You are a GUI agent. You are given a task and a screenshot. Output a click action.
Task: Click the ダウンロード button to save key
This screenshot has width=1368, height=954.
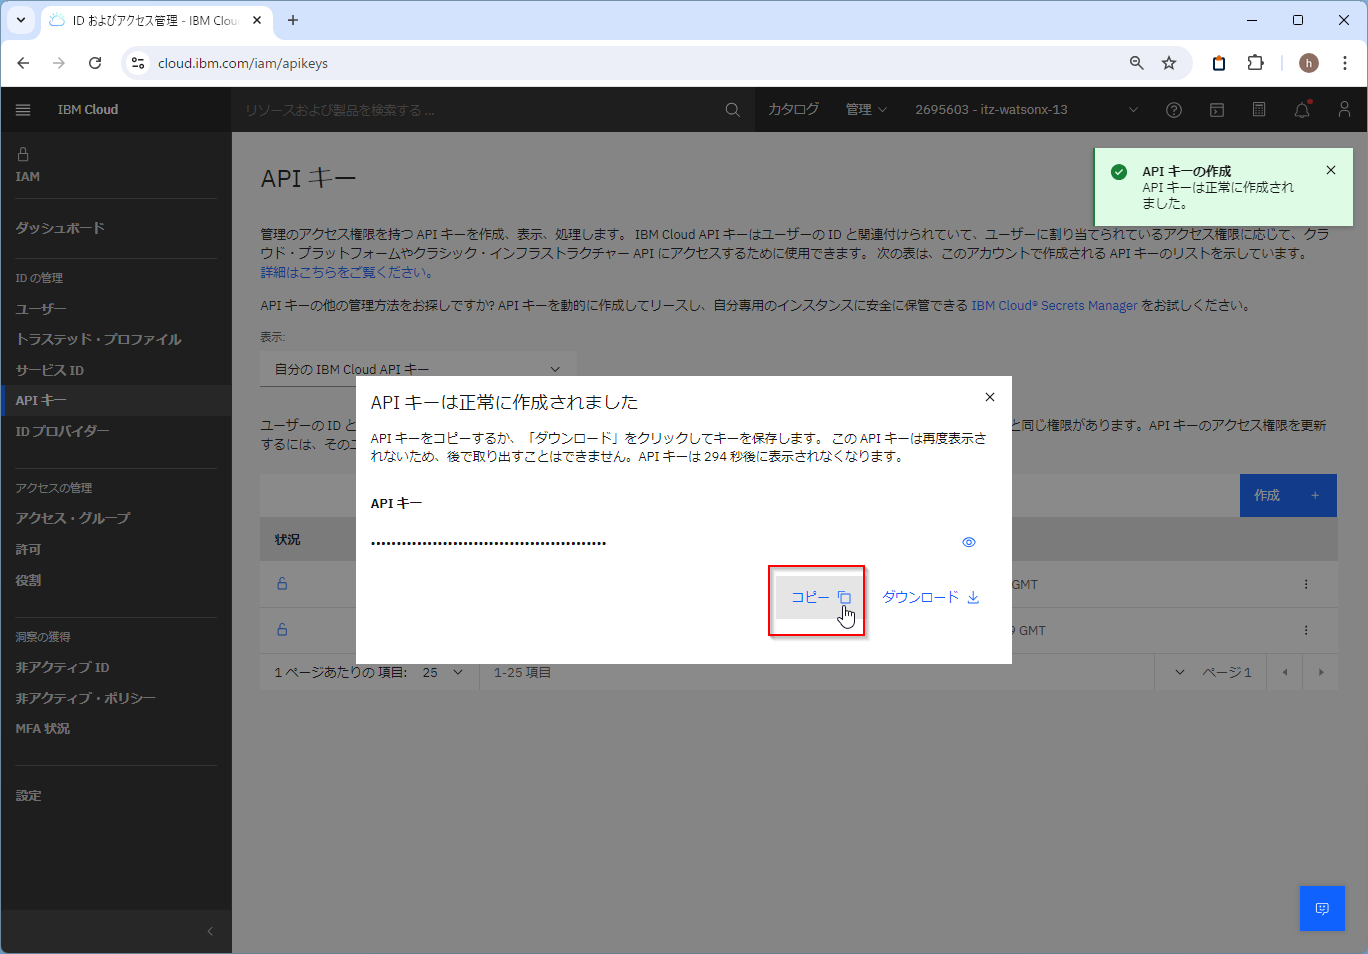point(930,597)
